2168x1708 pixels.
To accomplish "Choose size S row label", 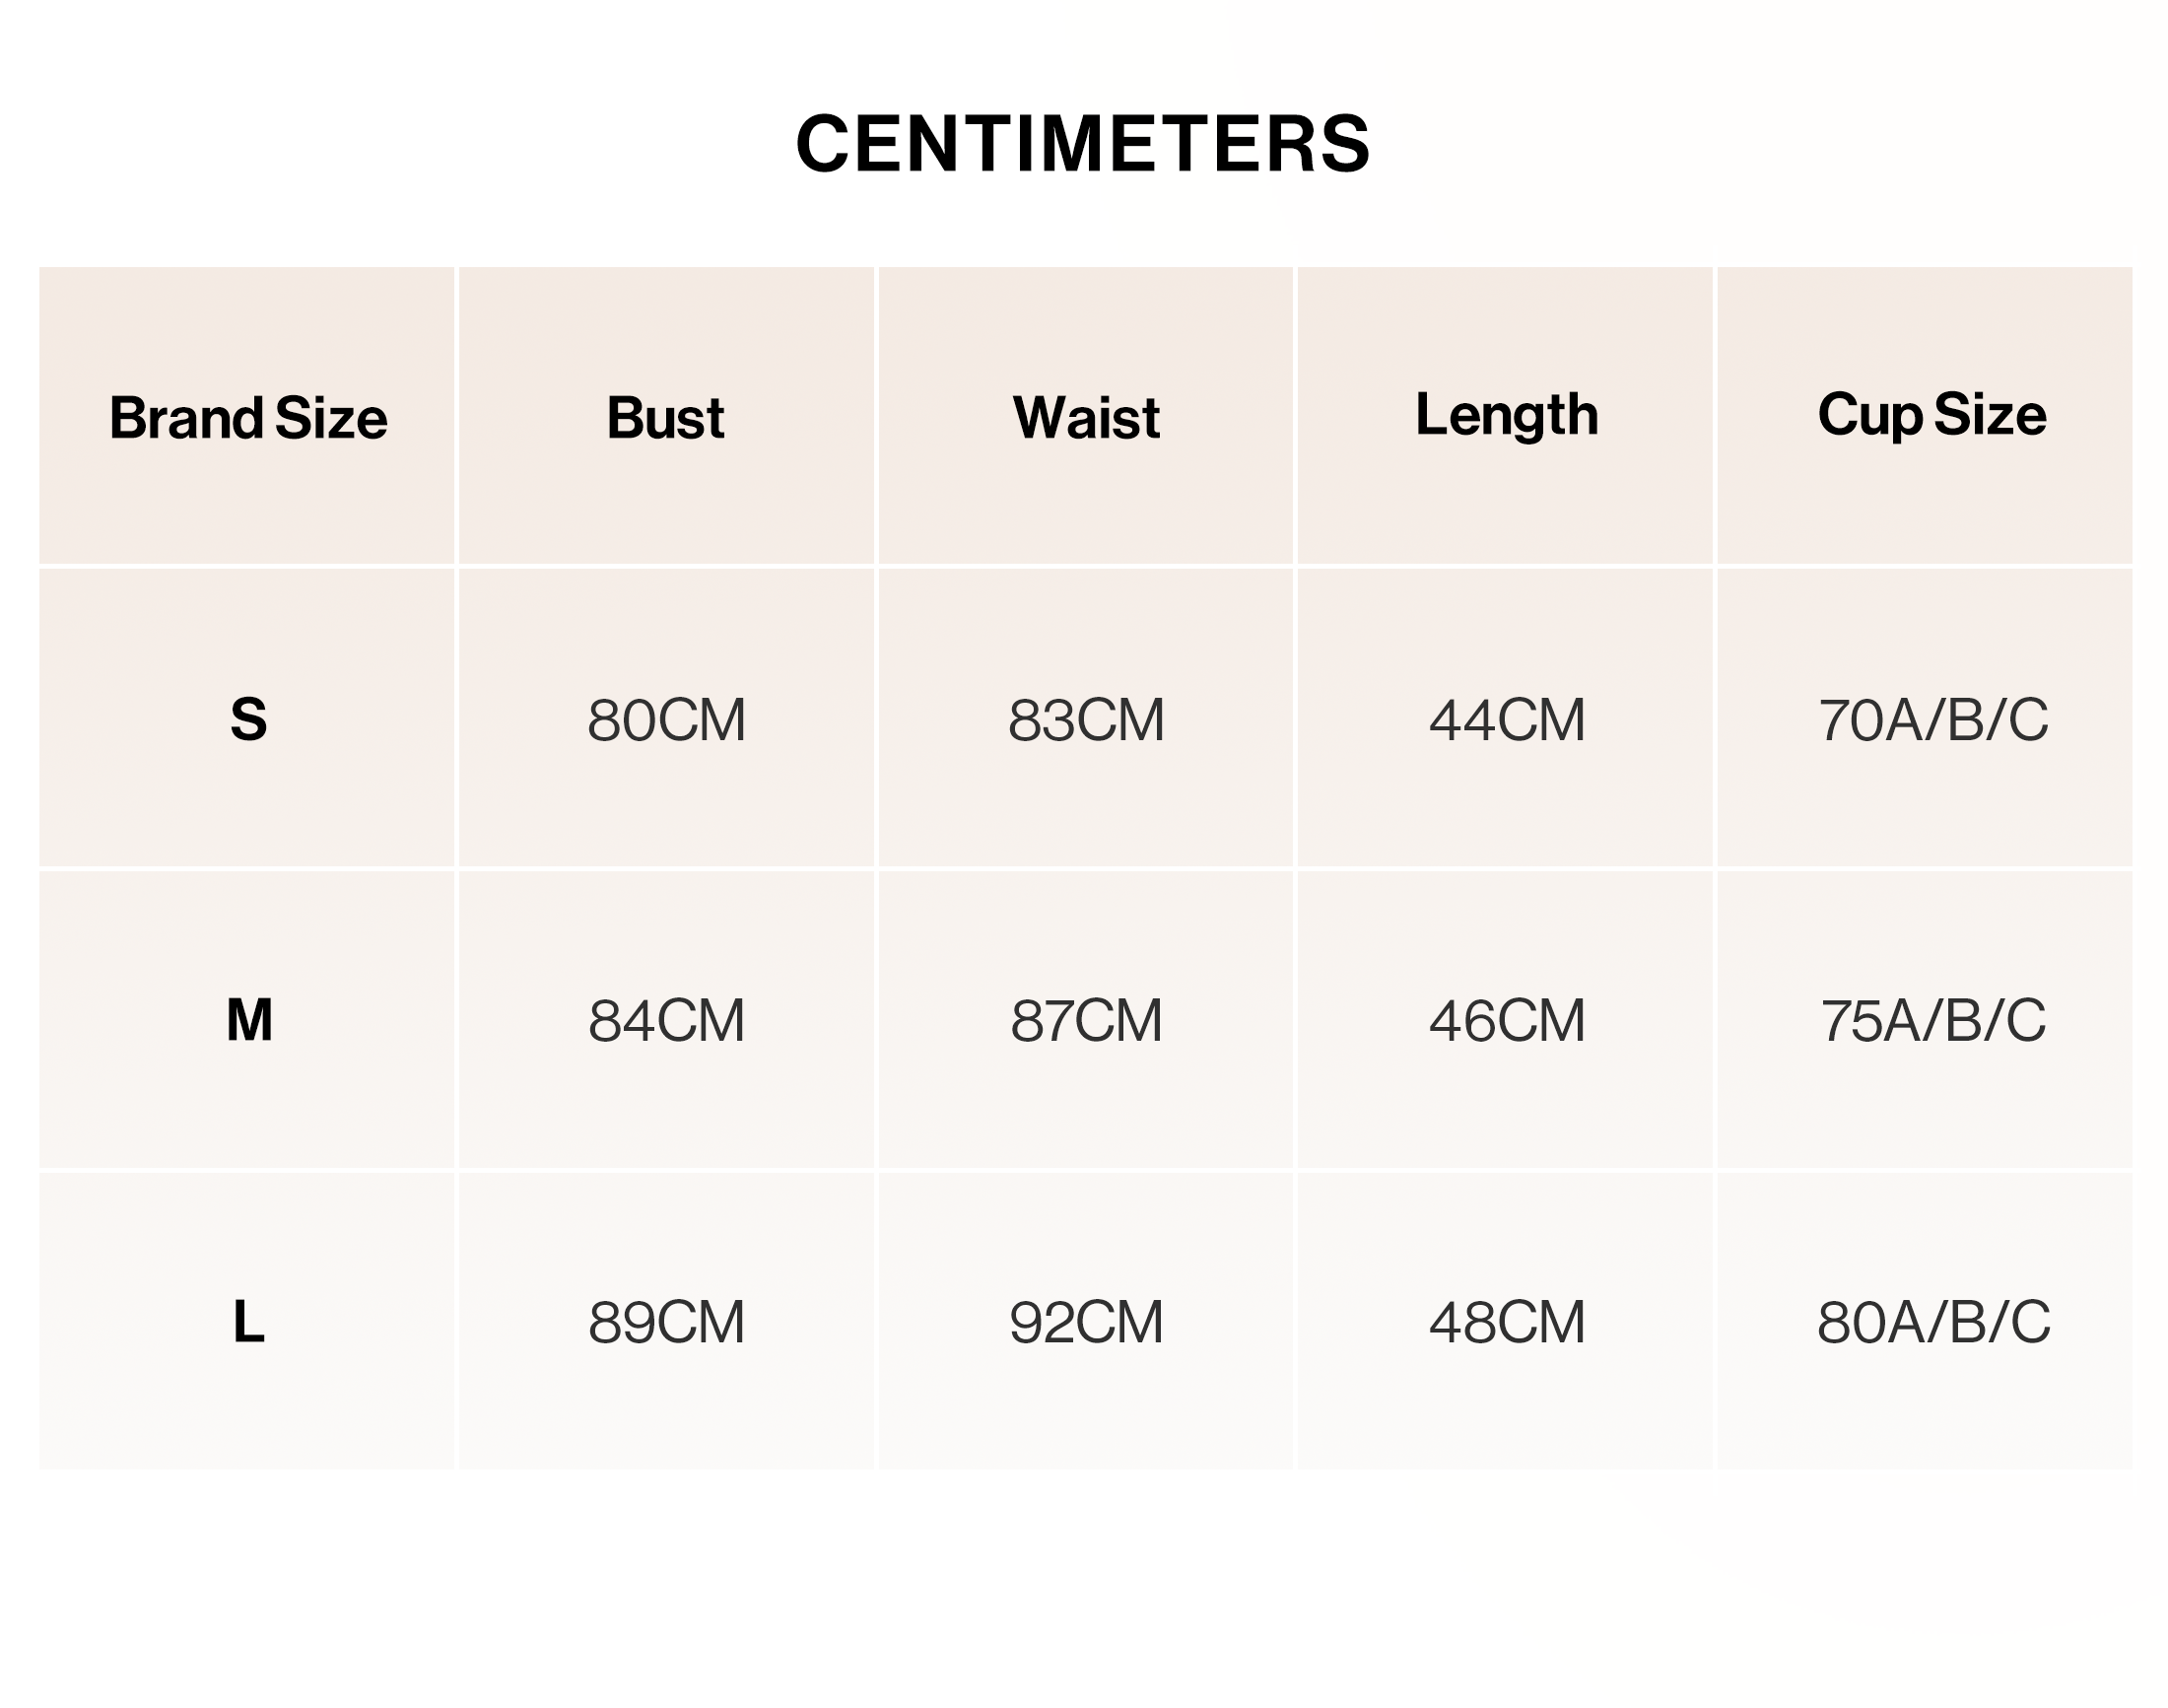I will pos(249,719).
